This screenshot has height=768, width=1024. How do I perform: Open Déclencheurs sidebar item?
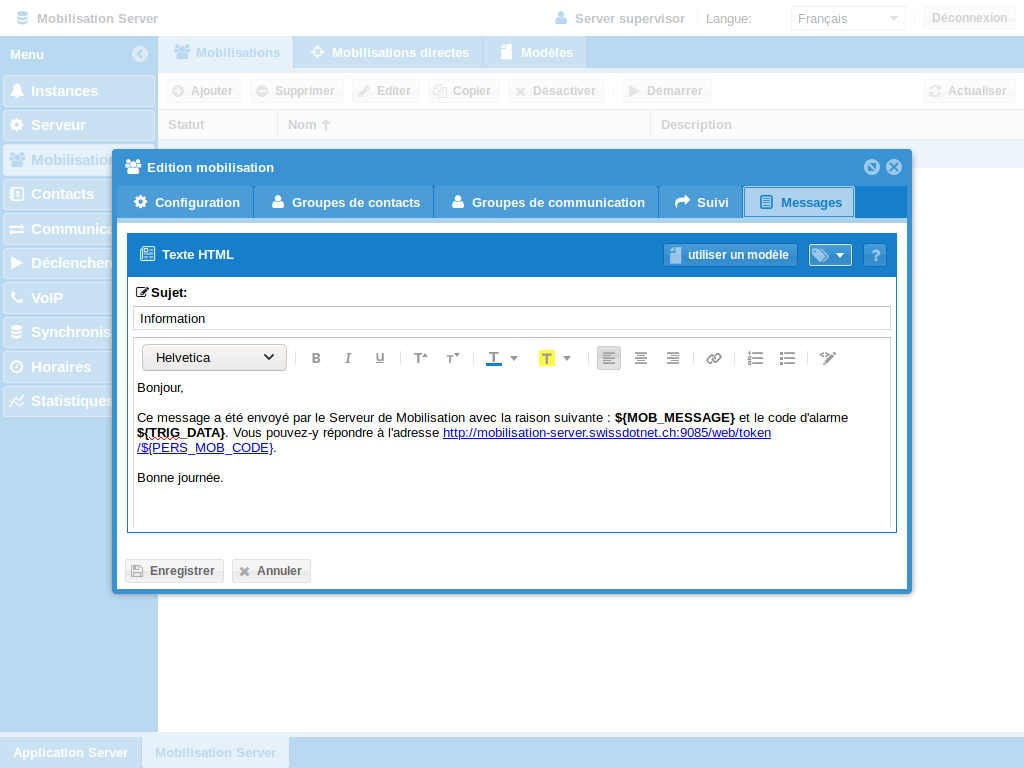pos(58,263)
